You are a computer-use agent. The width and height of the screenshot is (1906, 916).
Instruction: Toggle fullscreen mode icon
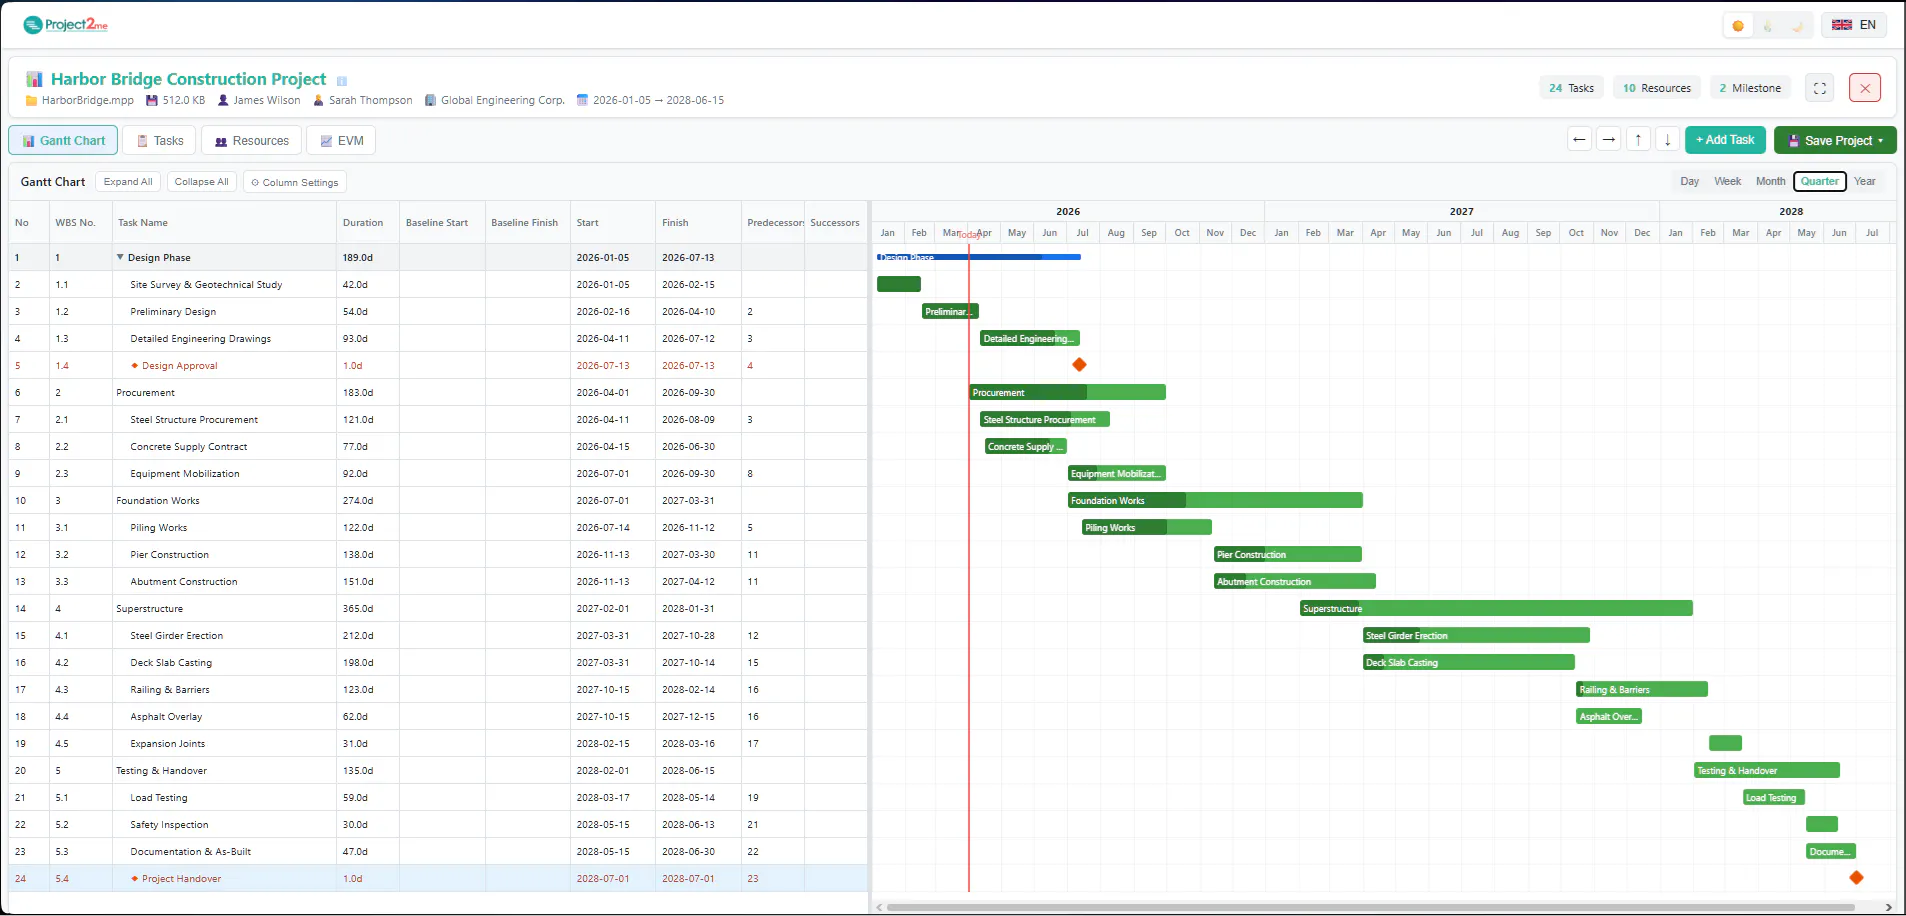click(1820, 88)
